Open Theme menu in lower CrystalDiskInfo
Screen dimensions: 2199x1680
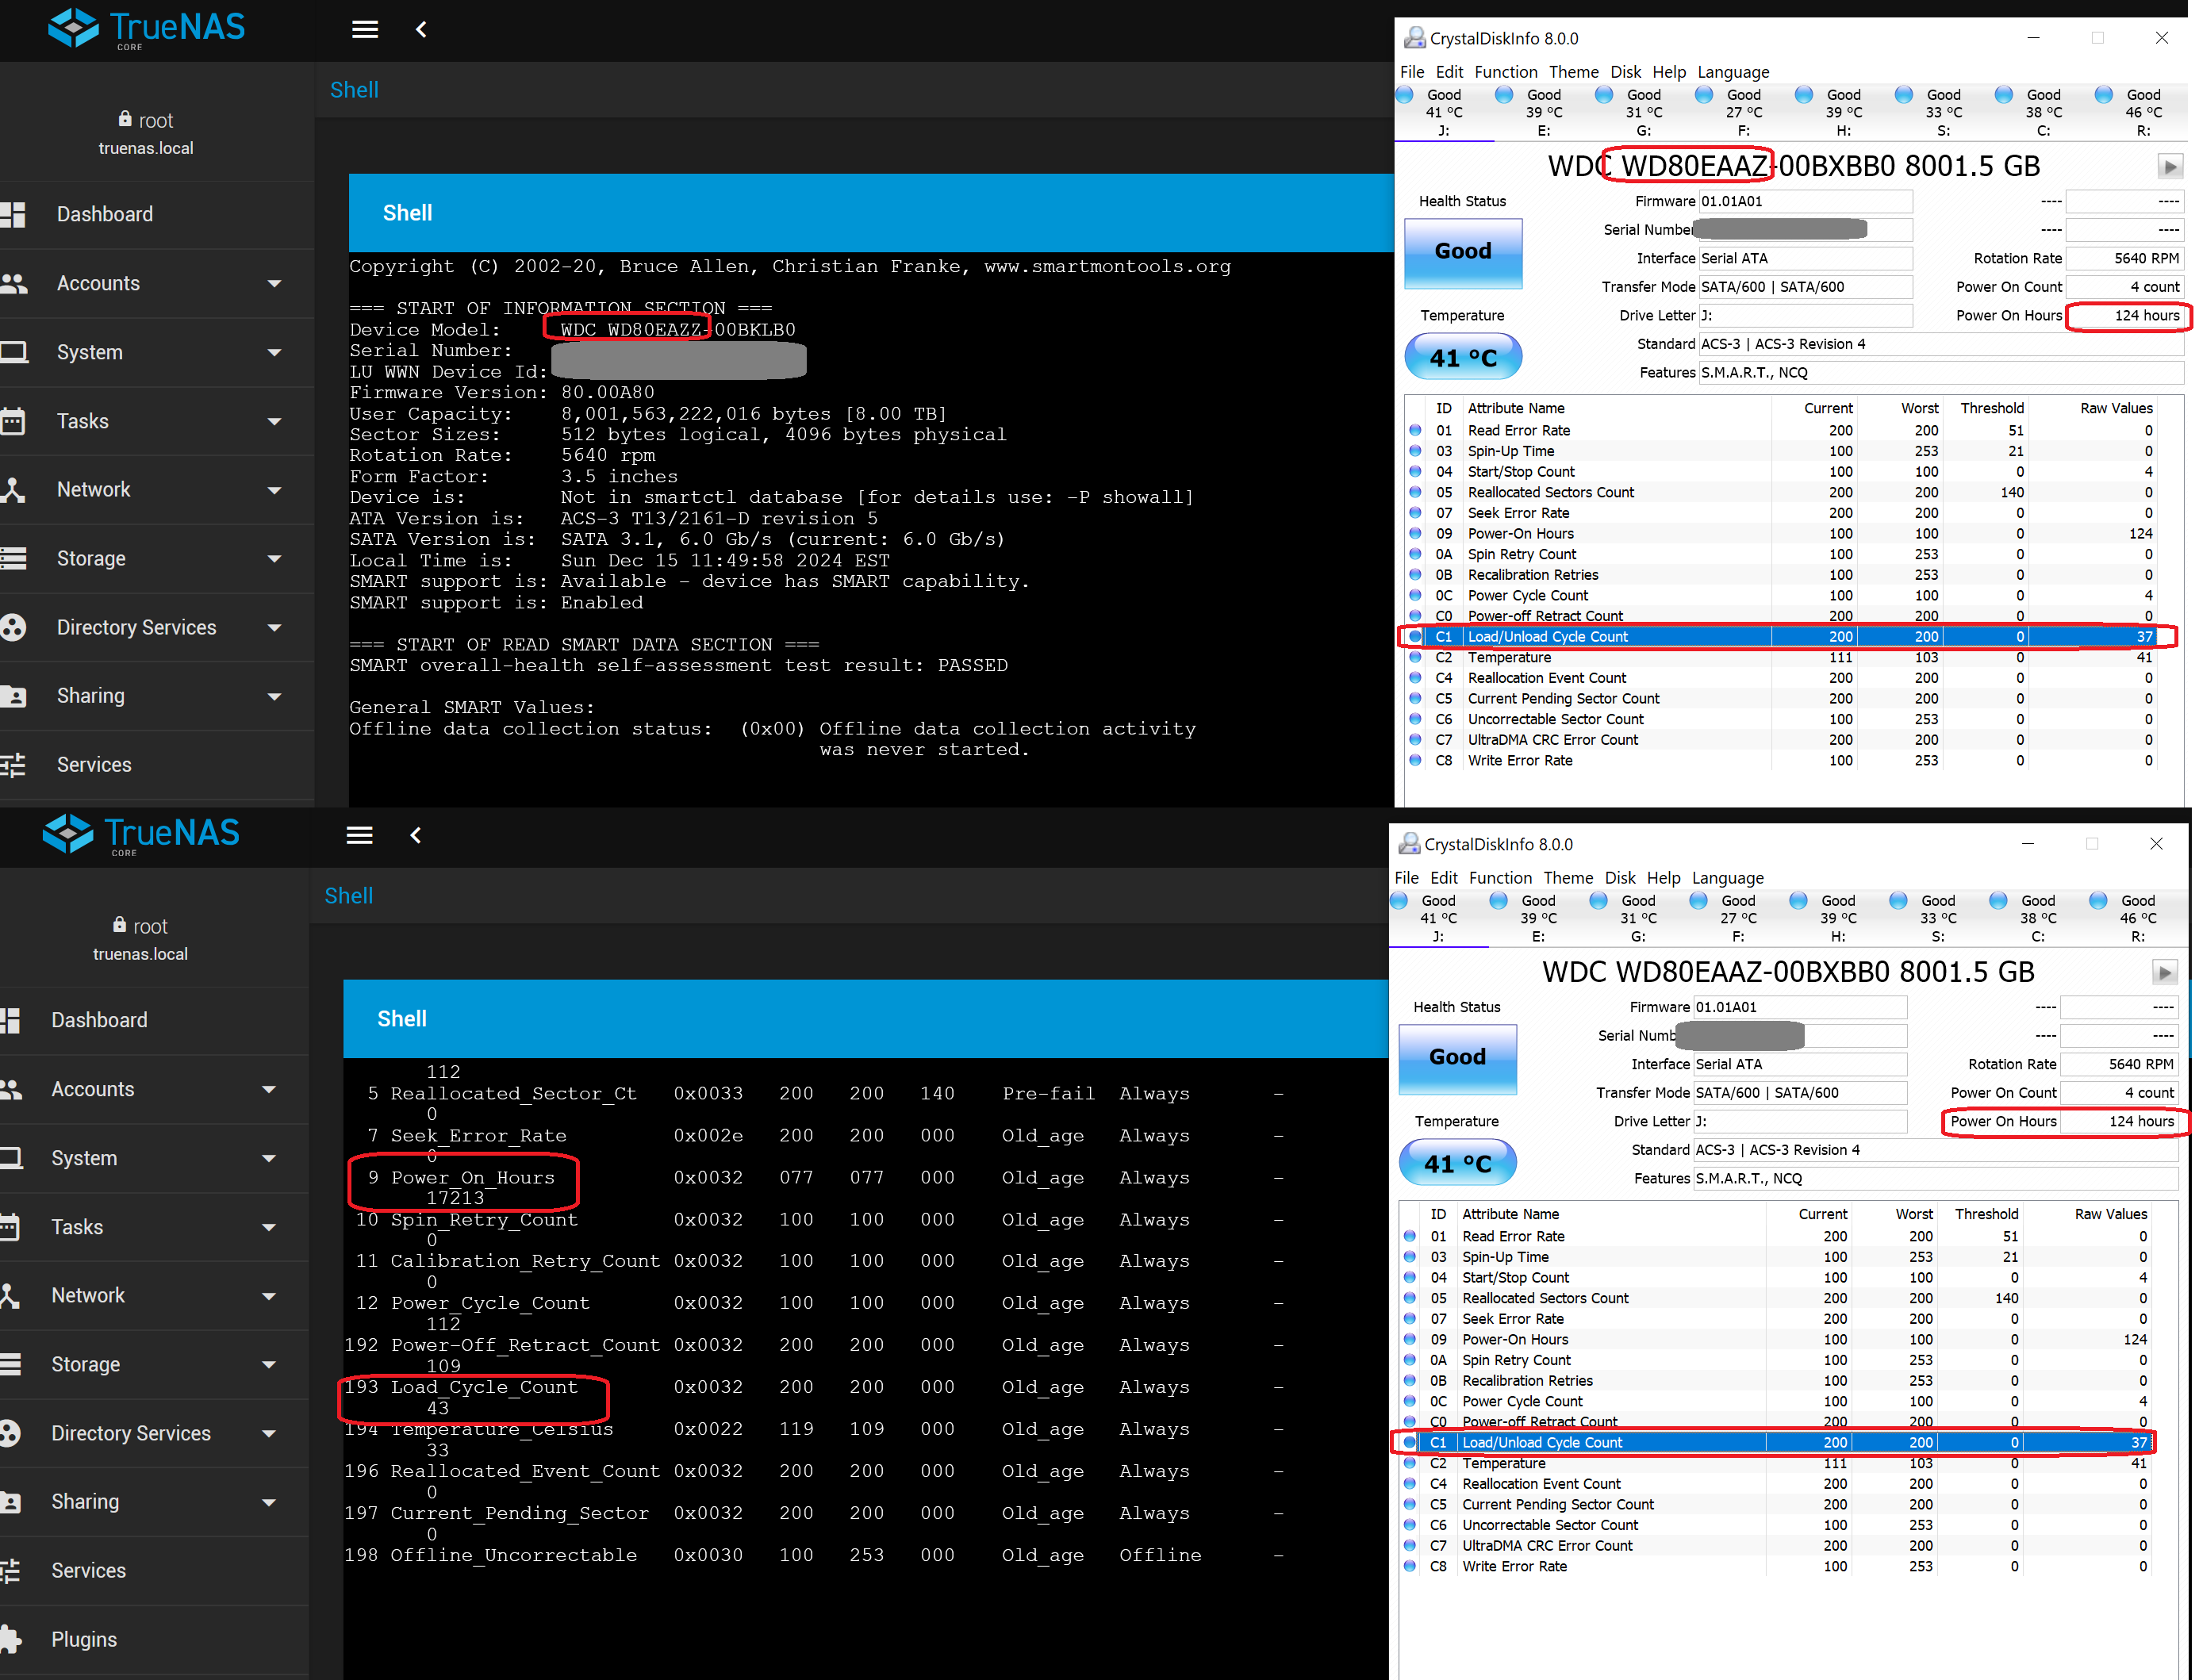tap(1568, 878)
